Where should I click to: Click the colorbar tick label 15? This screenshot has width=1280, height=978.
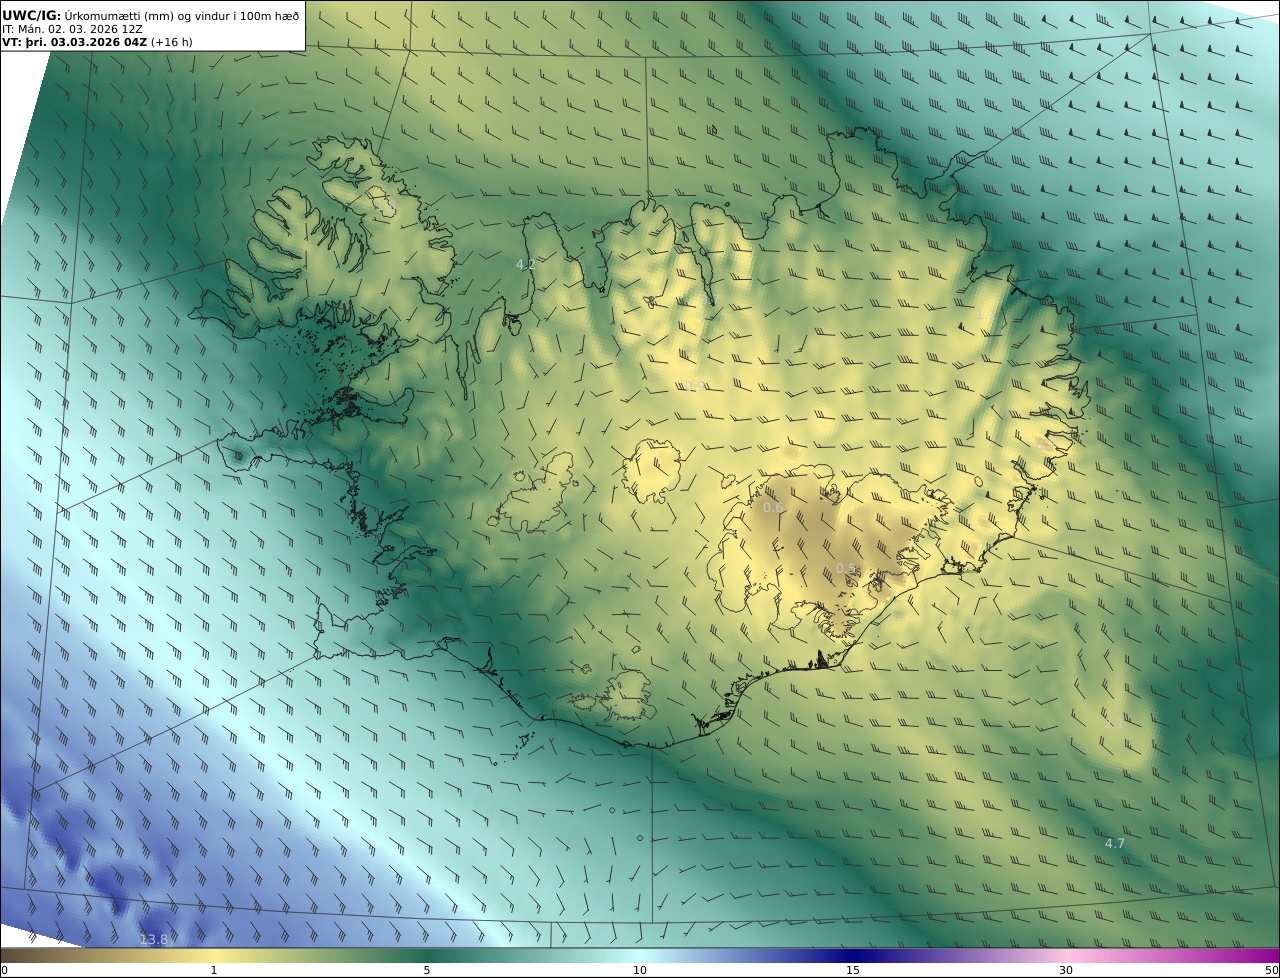pos(853,970)
